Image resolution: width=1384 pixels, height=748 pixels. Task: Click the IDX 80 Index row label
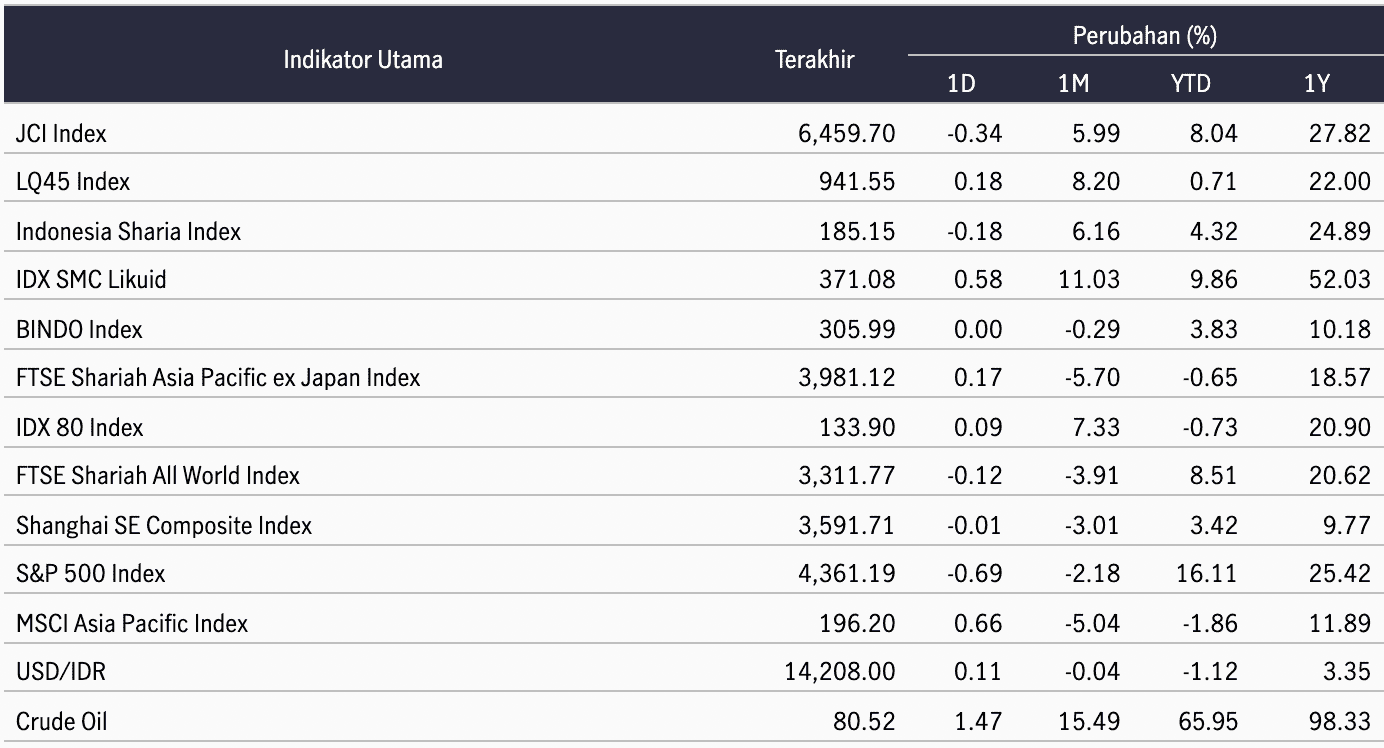[79, 427]
